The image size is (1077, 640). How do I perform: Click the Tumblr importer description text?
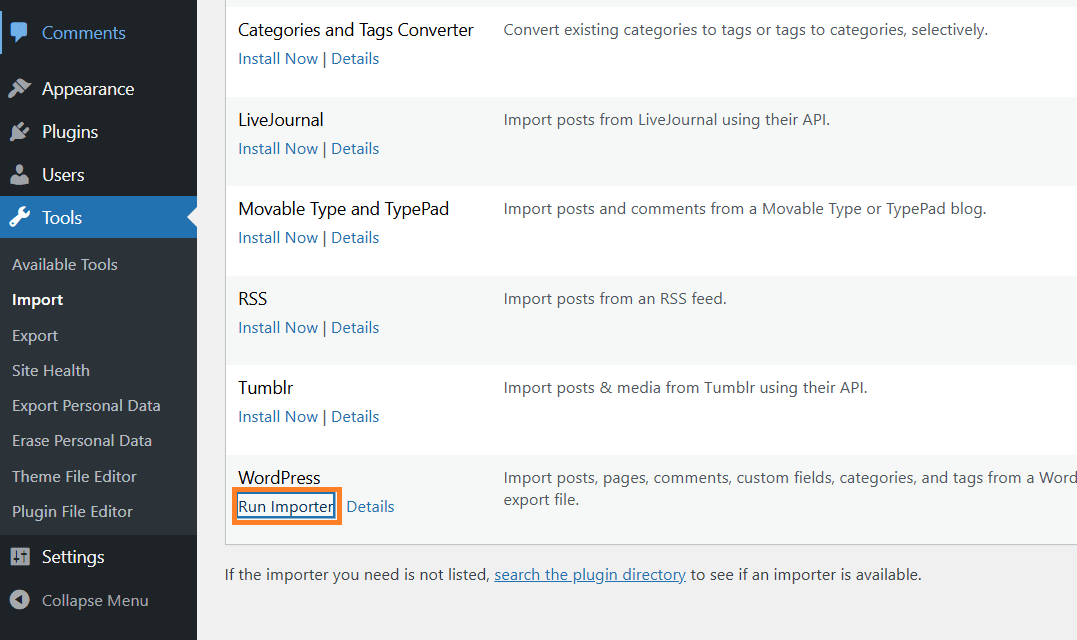coord(685,387)
